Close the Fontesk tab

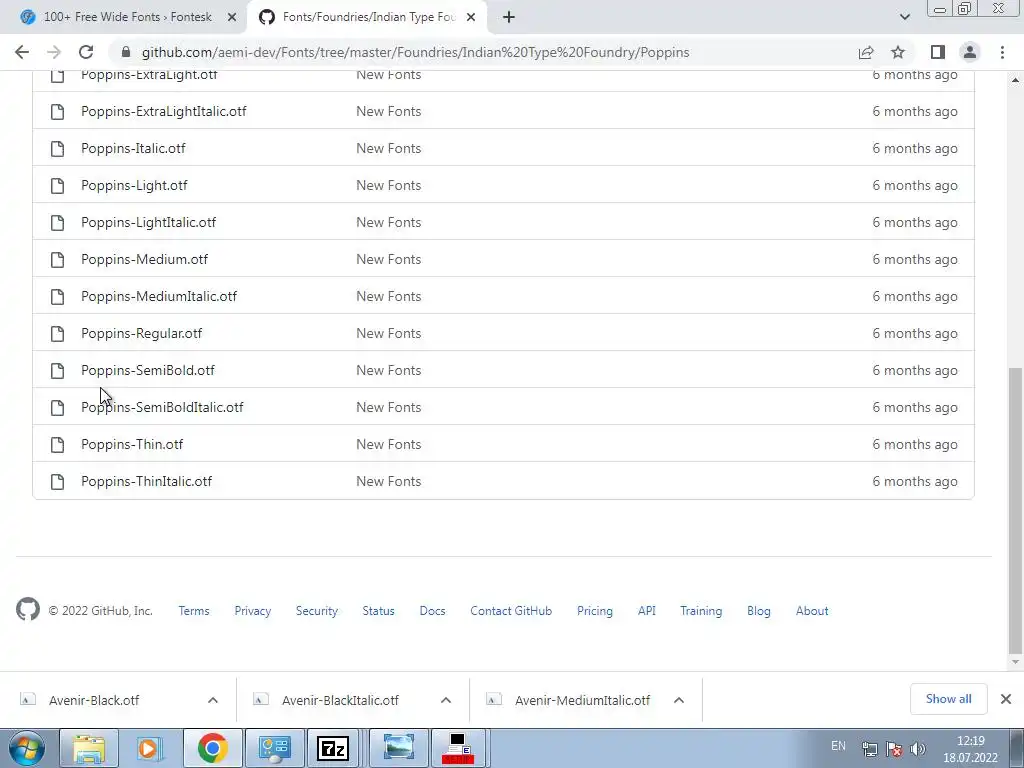coord(232,18)
